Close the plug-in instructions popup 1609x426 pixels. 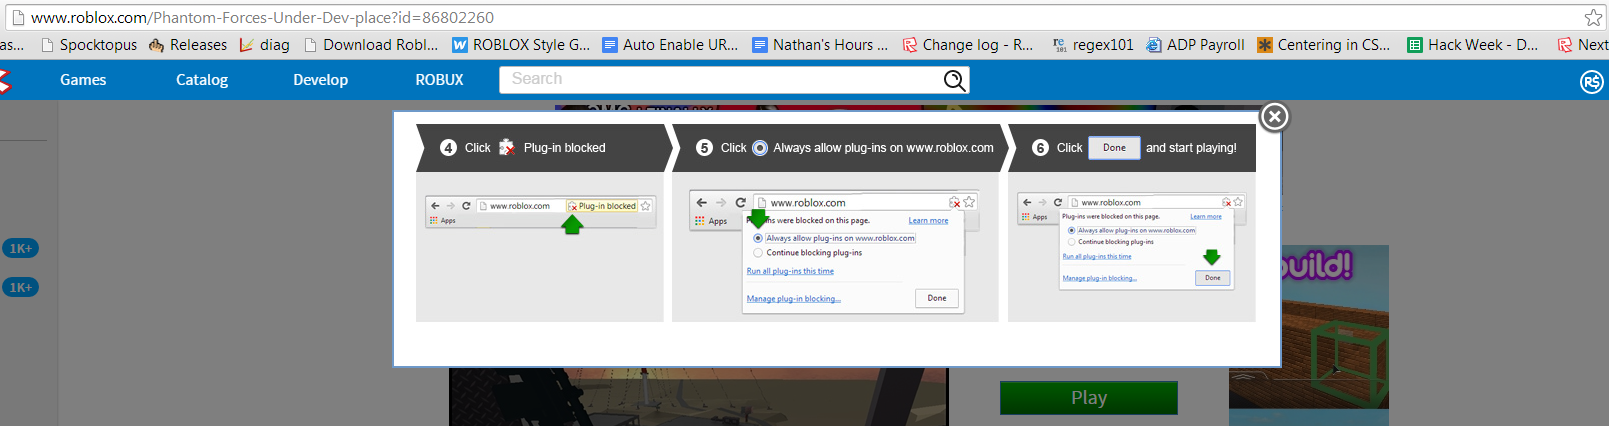click(x=1274, y=117)
